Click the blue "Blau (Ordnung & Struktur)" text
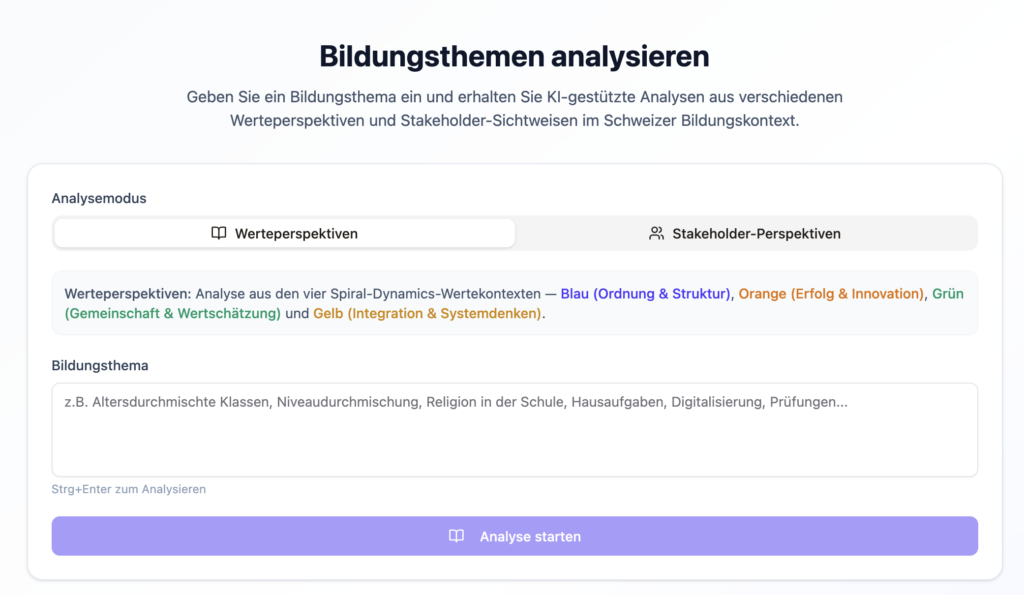1024x595 pixels. pyautogui.click(x=646, y=293)
